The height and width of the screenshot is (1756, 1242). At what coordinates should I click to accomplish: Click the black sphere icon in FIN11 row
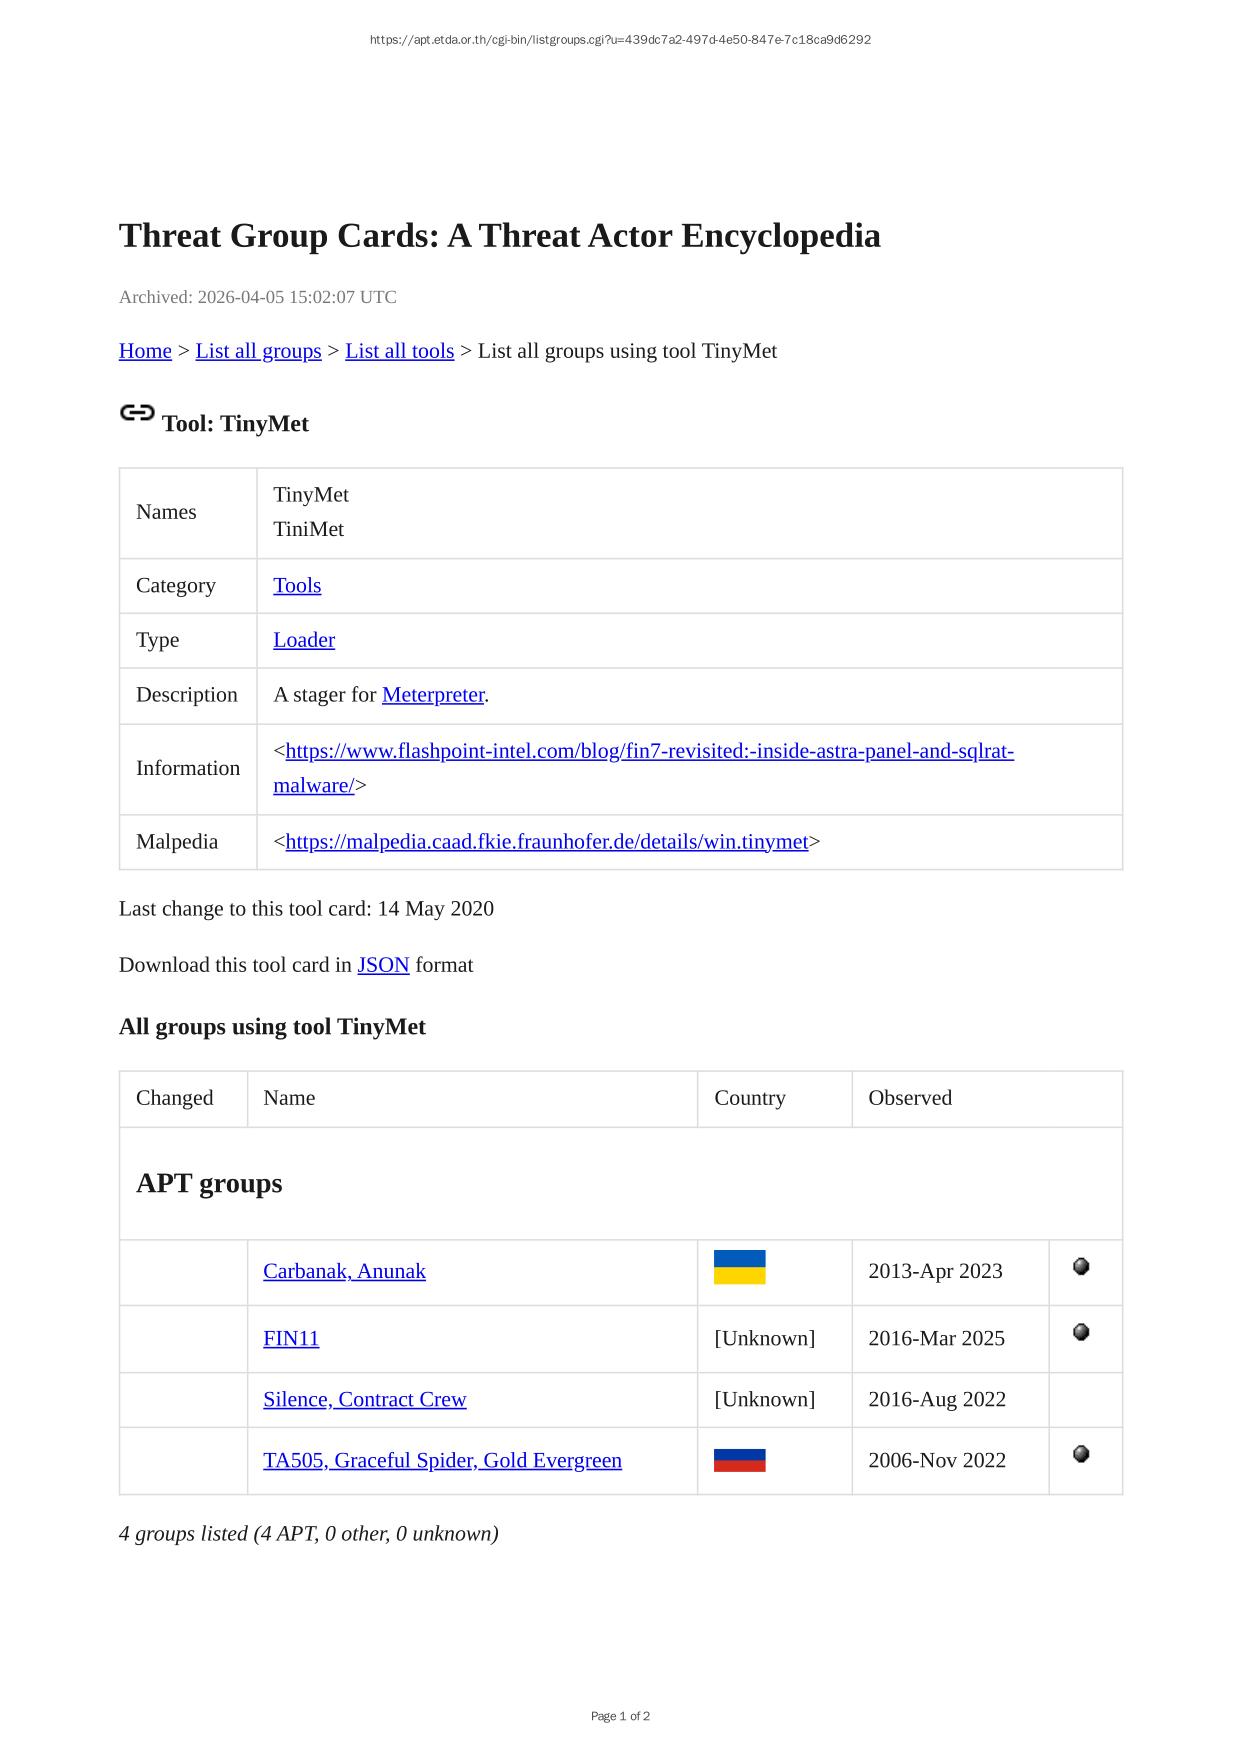pos(1080,1332)
